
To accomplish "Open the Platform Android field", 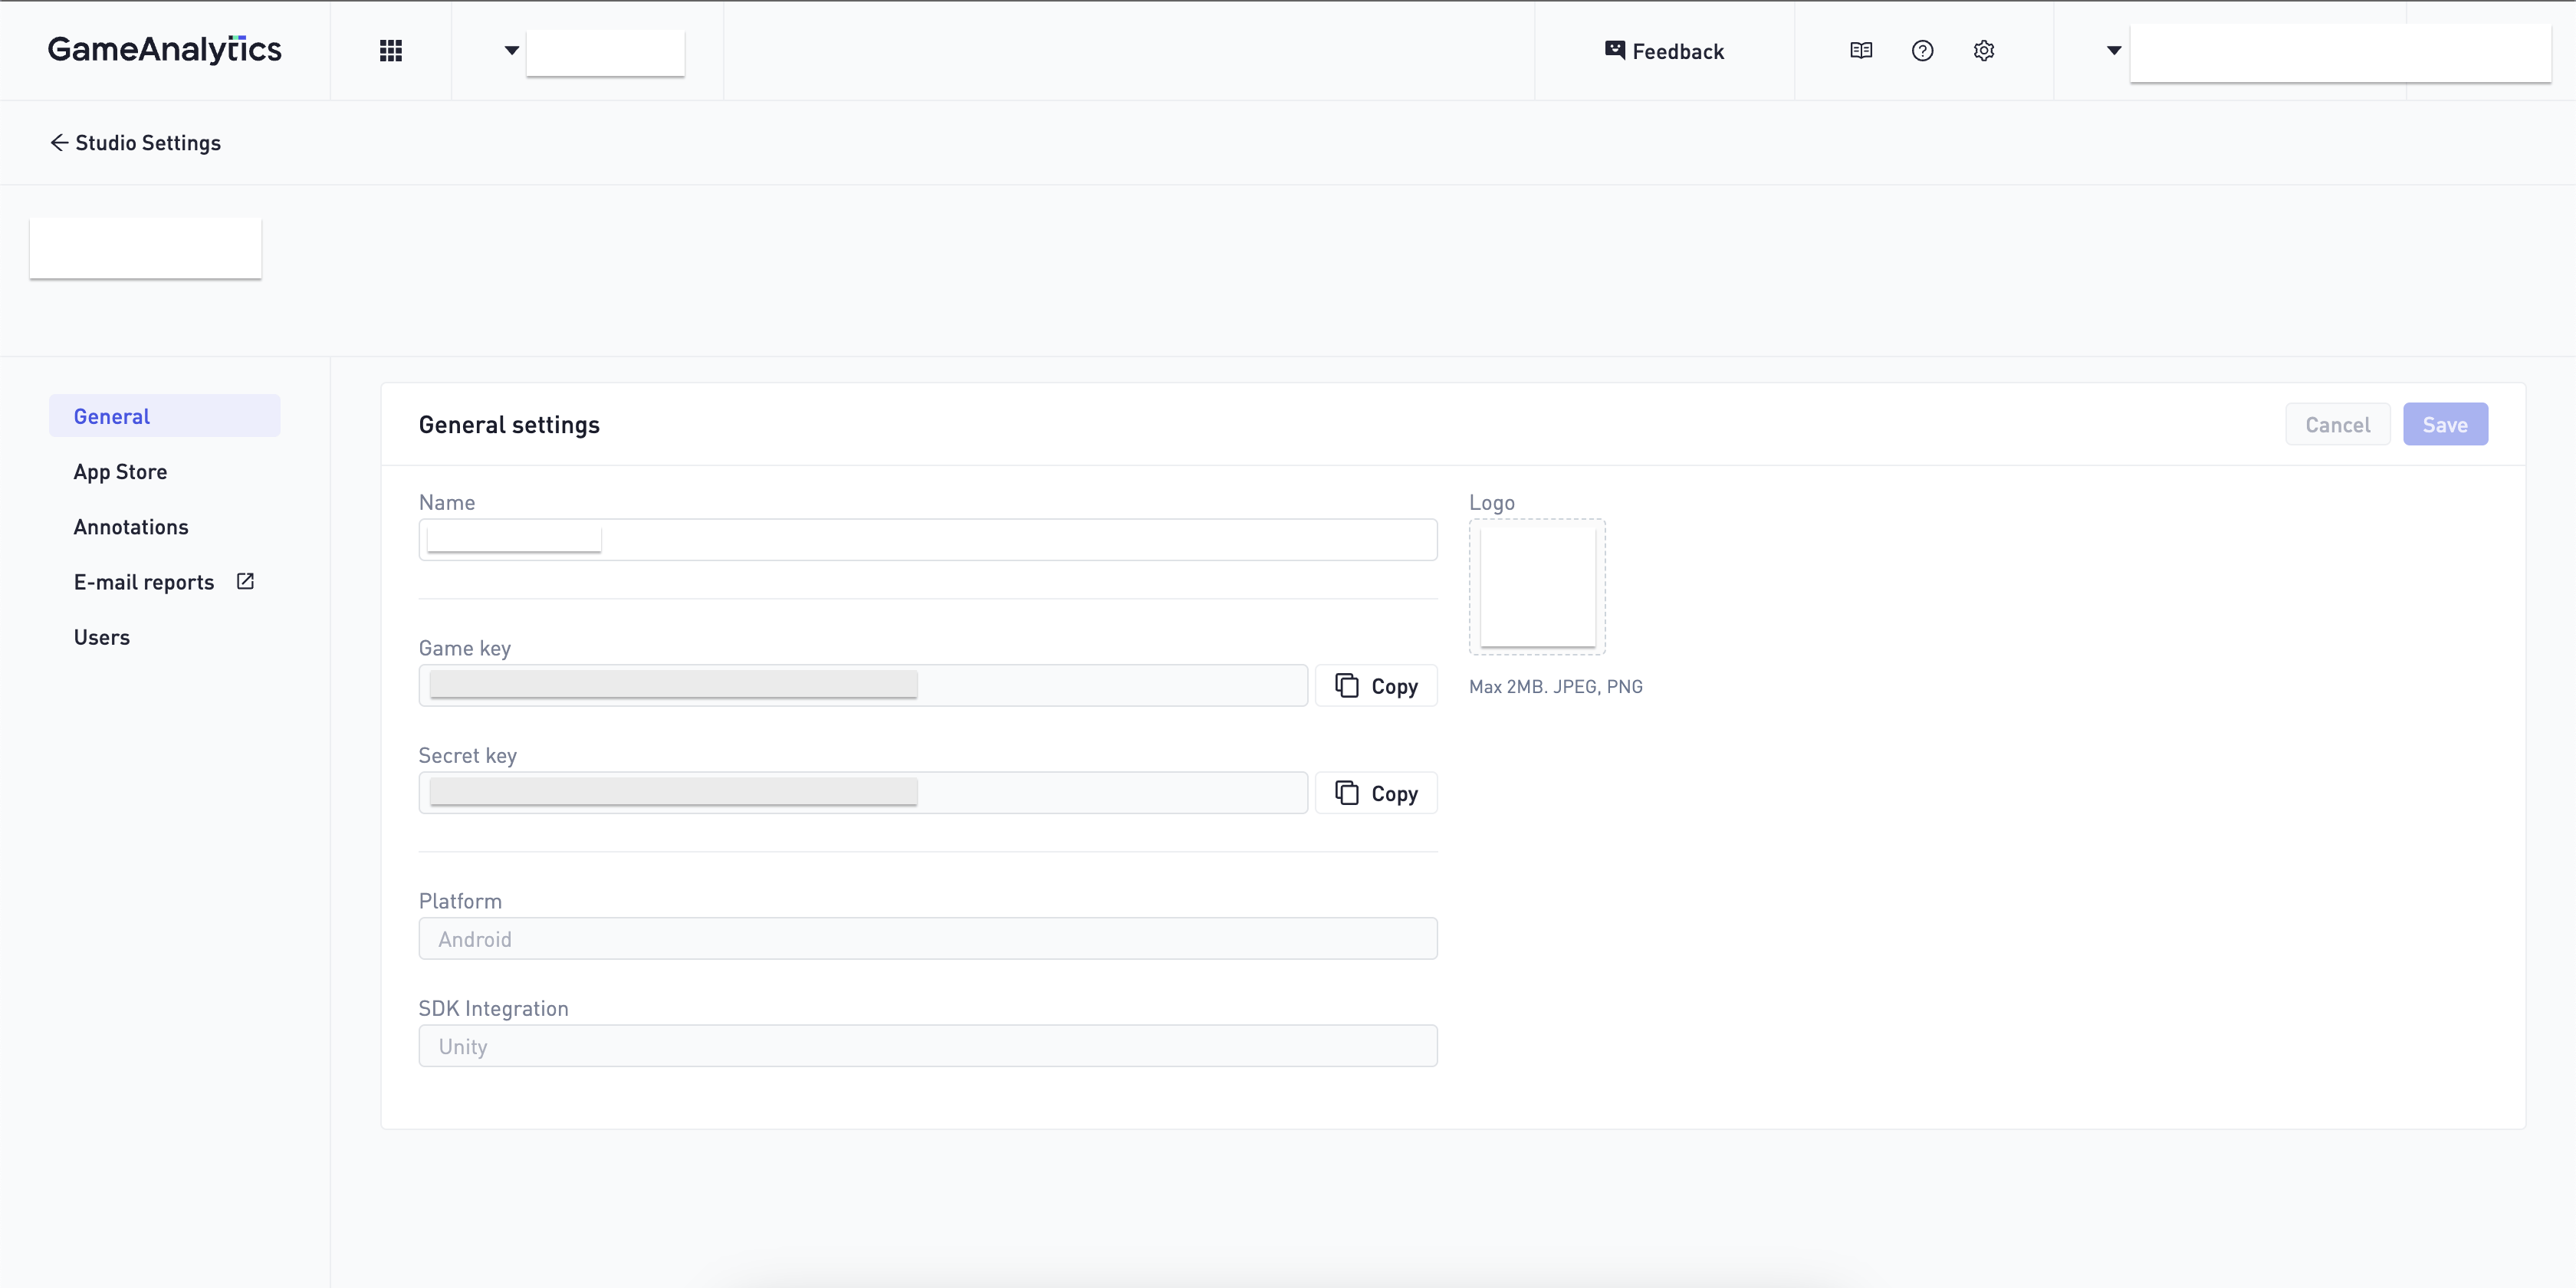I will (x=927, y=939).
